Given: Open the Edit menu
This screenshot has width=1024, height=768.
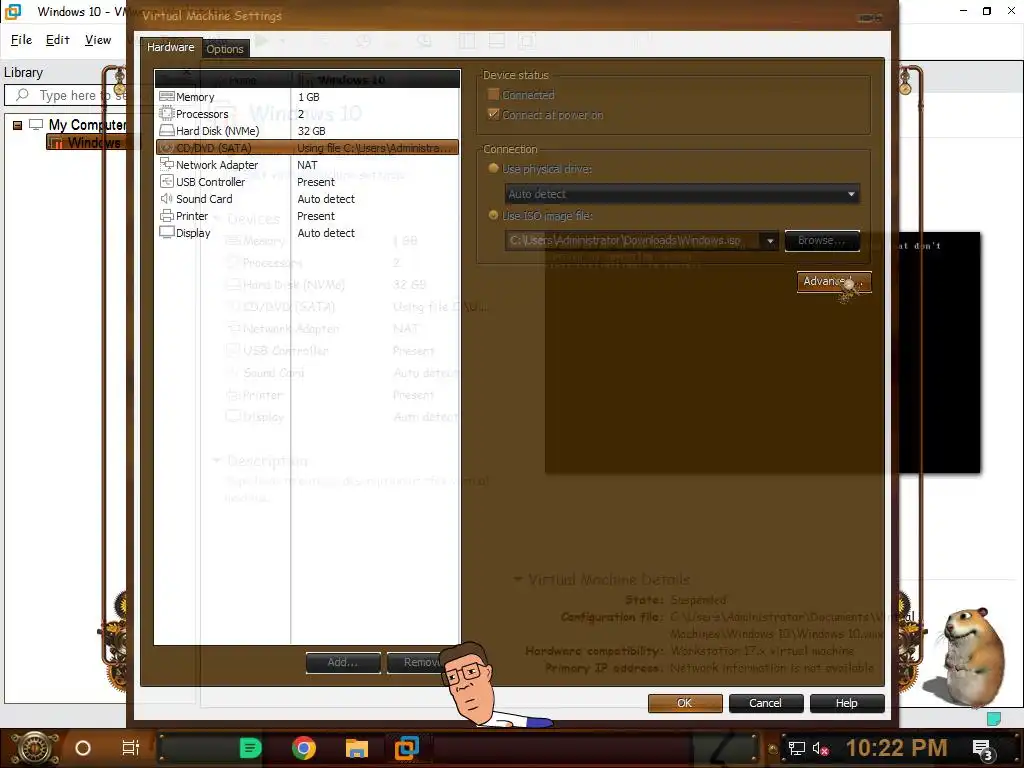Looking at the screenshot, I should tap(57, 40).
